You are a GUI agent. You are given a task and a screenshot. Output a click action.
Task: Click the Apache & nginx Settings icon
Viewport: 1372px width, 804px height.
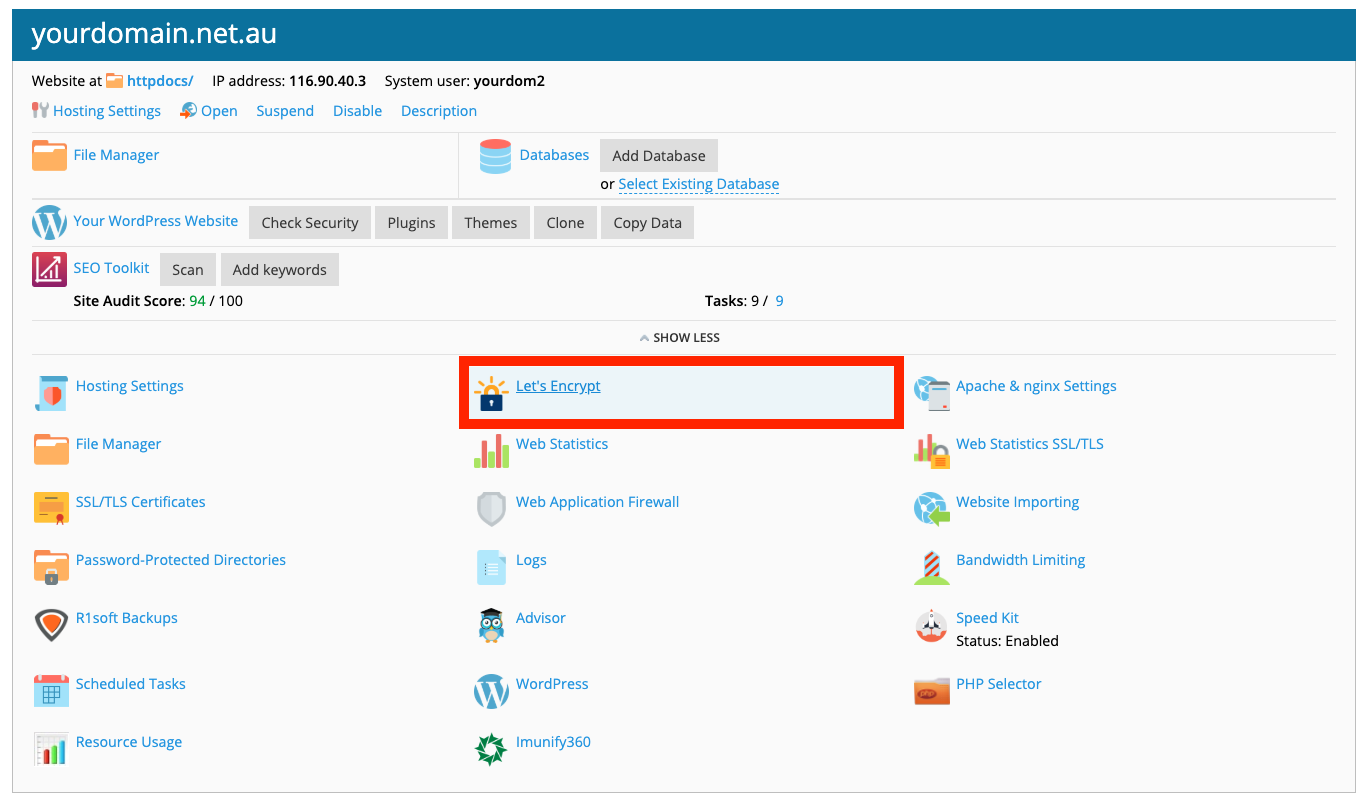(932, 394)
